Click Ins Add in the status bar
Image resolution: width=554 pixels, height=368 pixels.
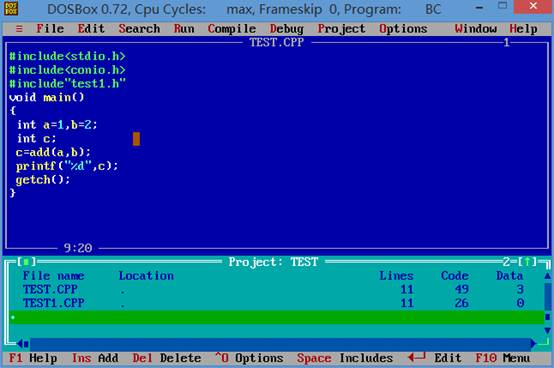(x=95, y=358)
